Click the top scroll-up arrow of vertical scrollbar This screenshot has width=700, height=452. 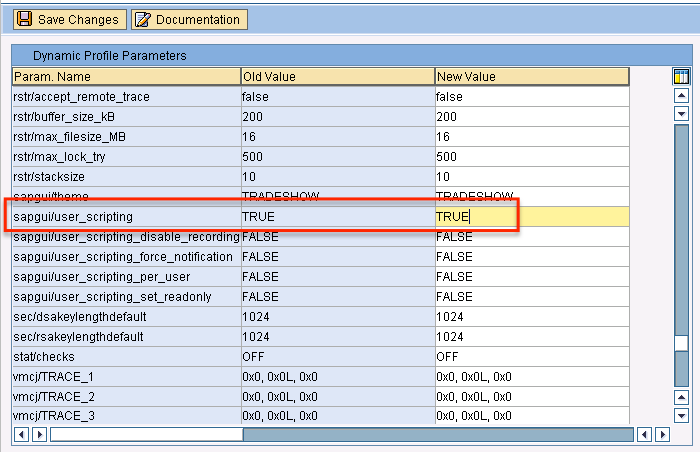coord(682,96)
